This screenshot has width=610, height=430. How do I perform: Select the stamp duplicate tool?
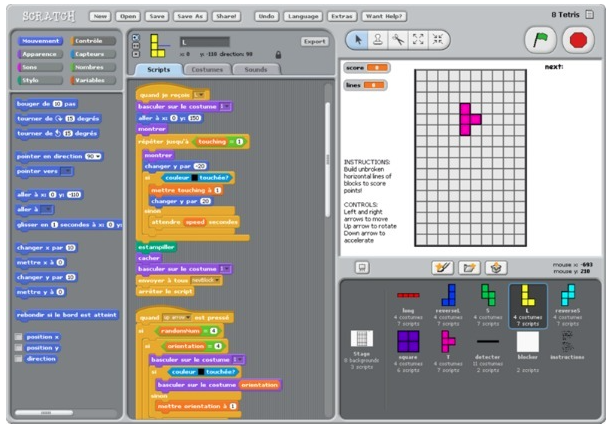[377, 39]
